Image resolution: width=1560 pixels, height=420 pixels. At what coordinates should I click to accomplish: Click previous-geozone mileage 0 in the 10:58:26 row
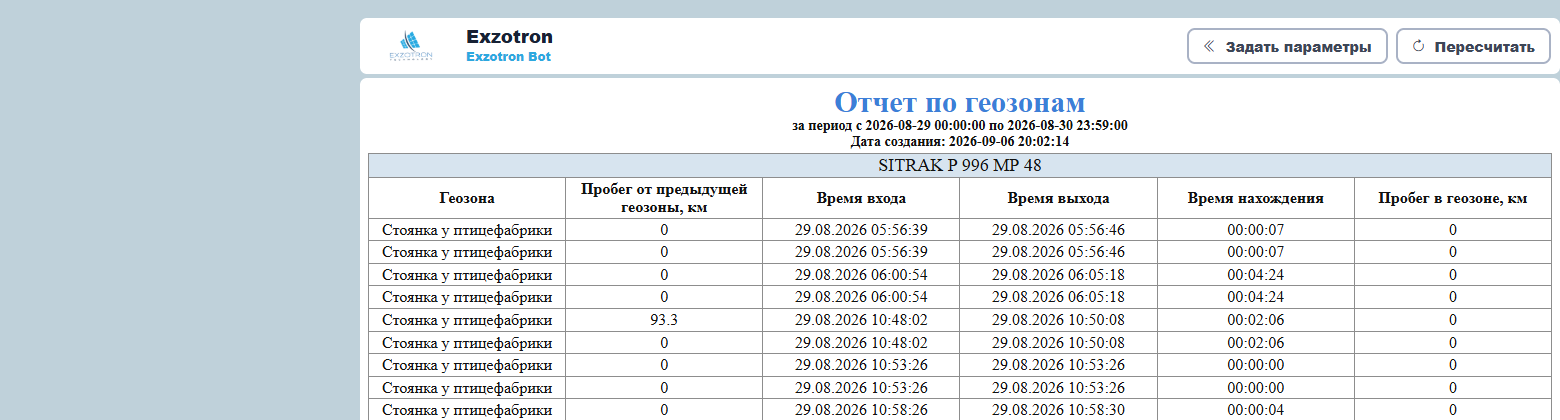[664, 410]
